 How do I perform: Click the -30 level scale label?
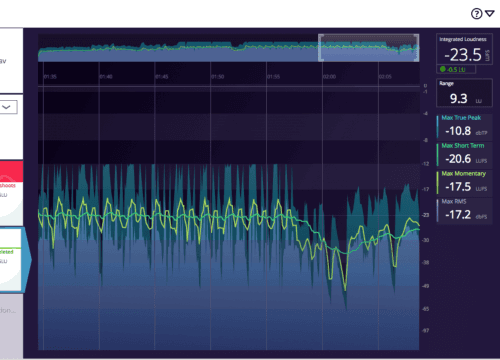(425, 240)
